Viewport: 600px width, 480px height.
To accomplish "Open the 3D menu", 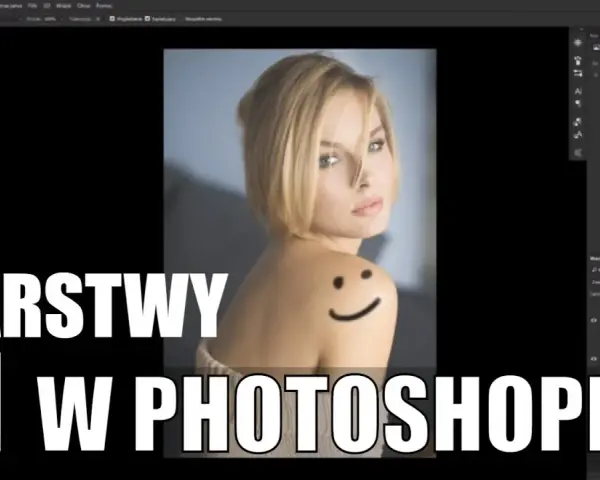I will (x=47, y=6).
